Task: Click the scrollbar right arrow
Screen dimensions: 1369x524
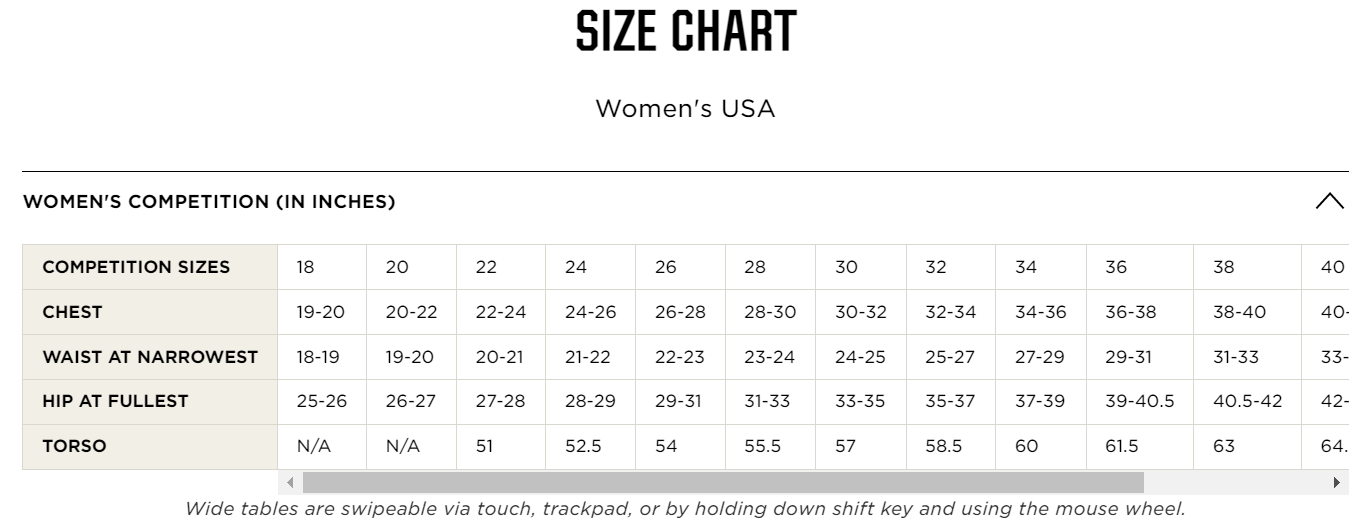Action: 1337,483
